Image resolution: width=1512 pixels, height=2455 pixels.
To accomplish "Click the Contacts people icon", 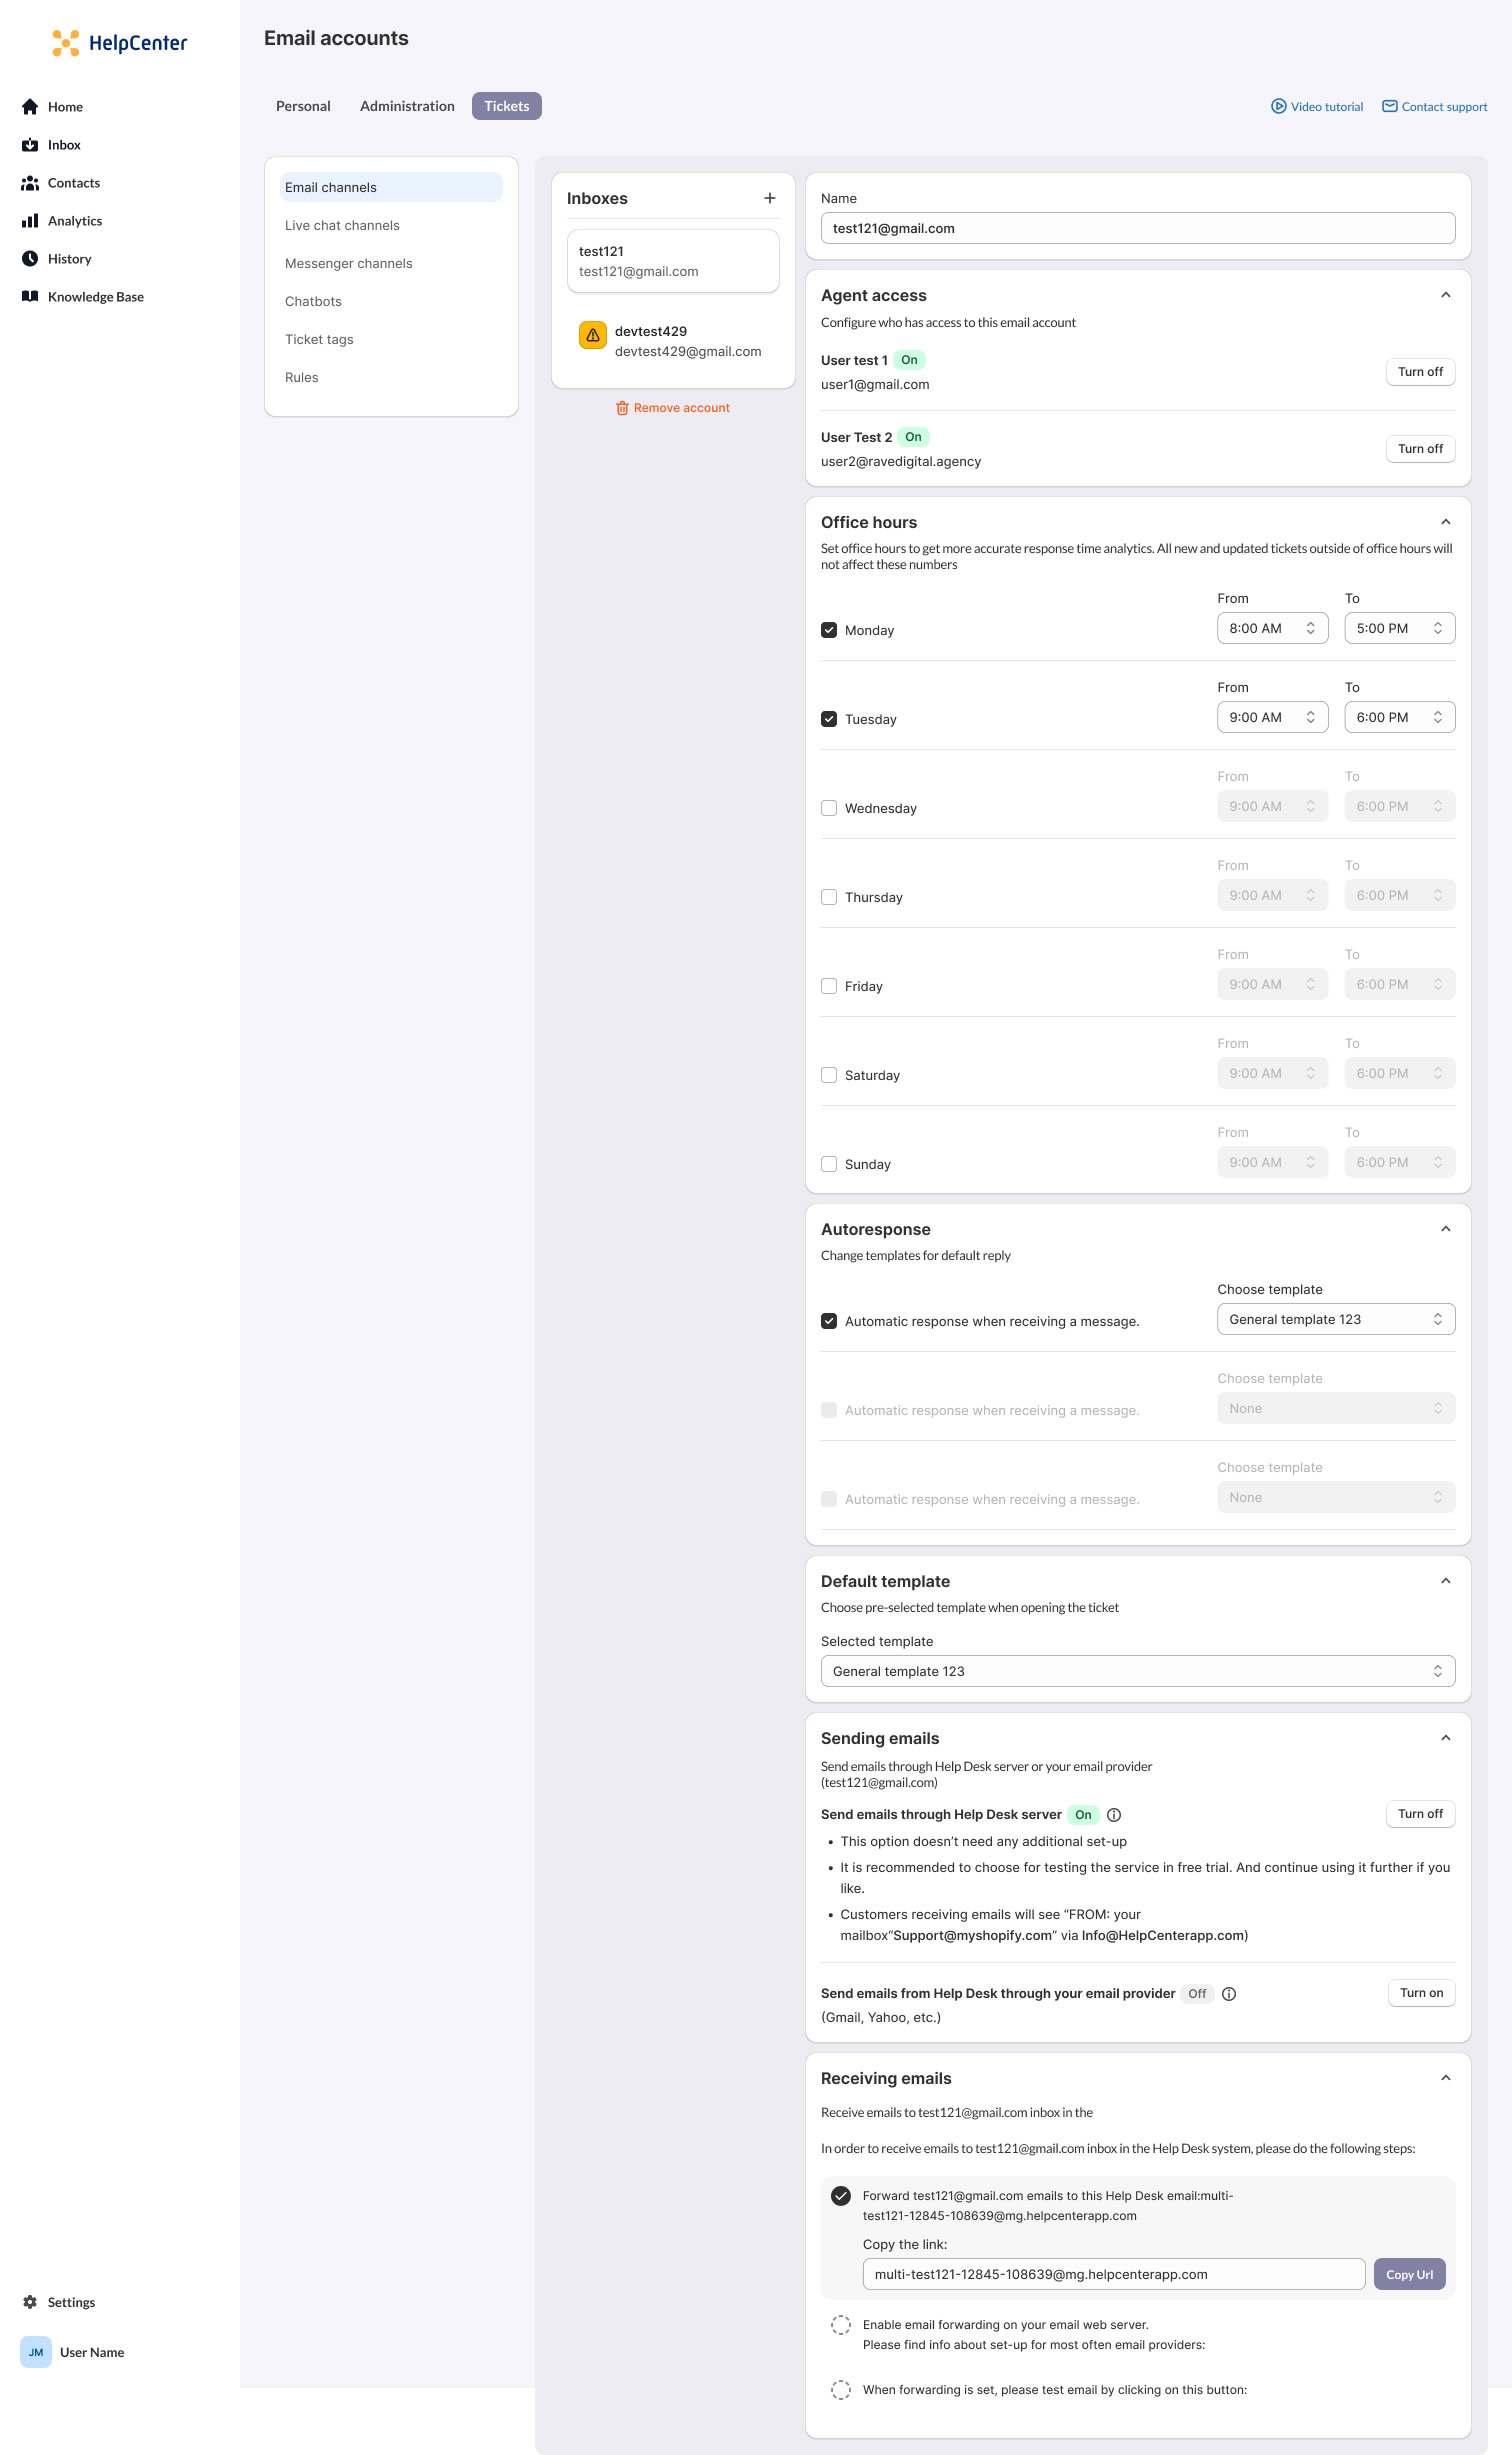I will click(30, 183).
